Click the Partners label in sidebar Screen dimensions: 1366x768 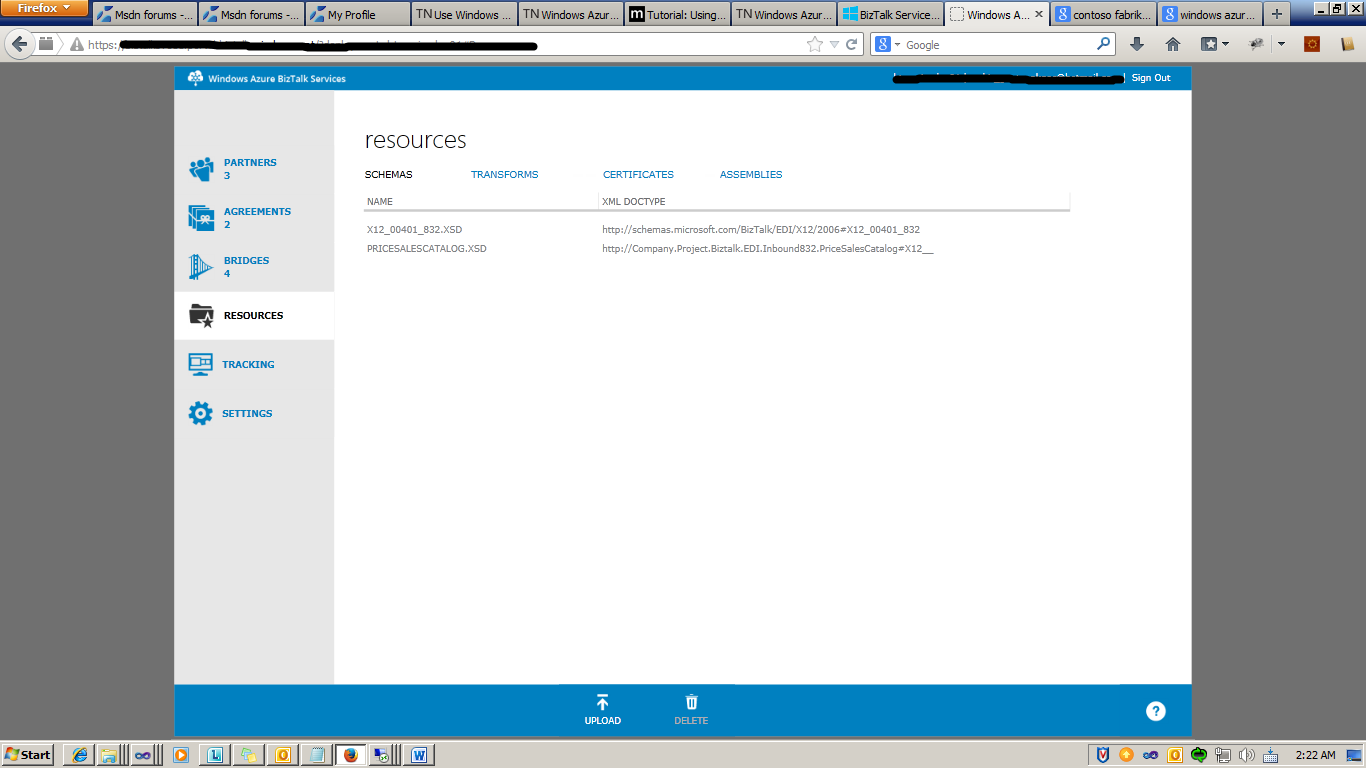[x=250, y=163]
